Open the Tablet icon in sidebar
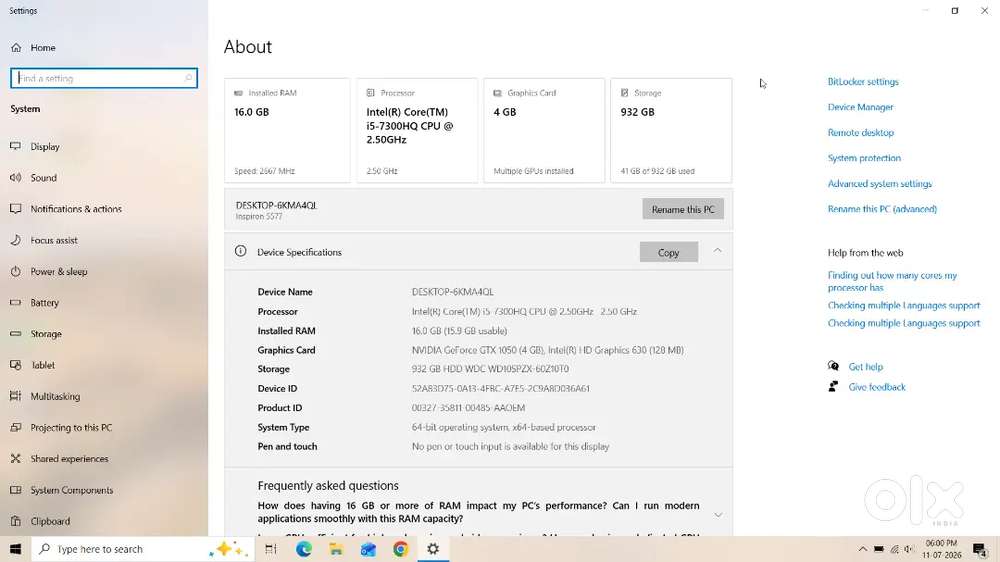Viewport: 1000px width, 562px height. [x=16, y=365]
